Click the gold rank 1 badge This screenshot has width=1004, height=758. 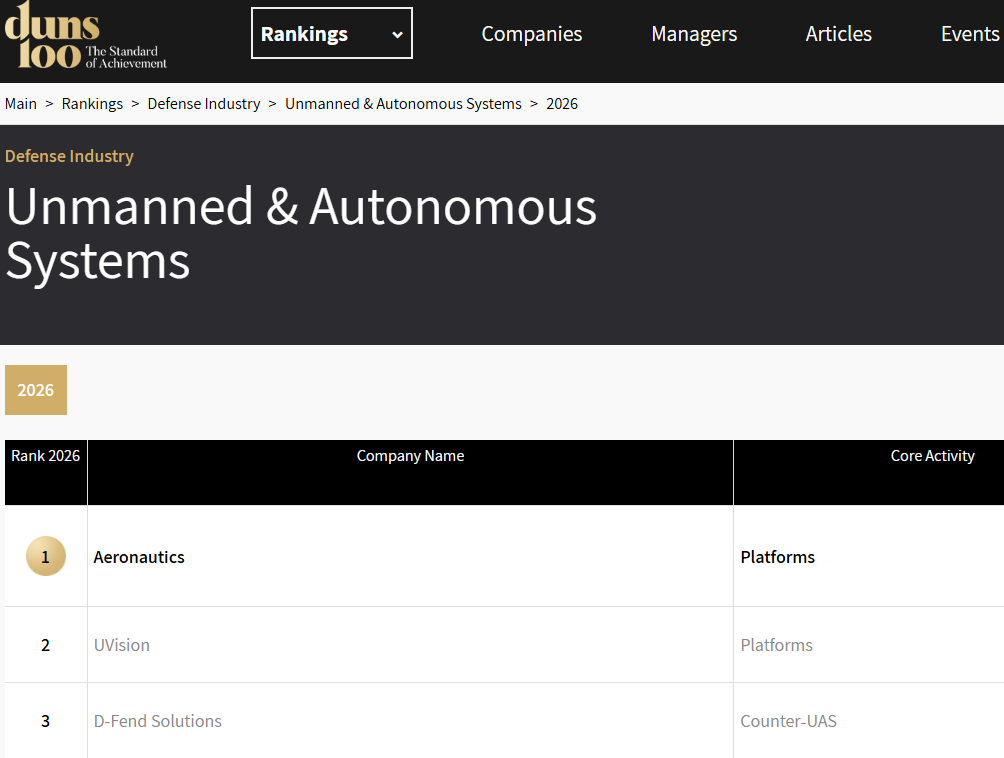(x=45, y=556)
